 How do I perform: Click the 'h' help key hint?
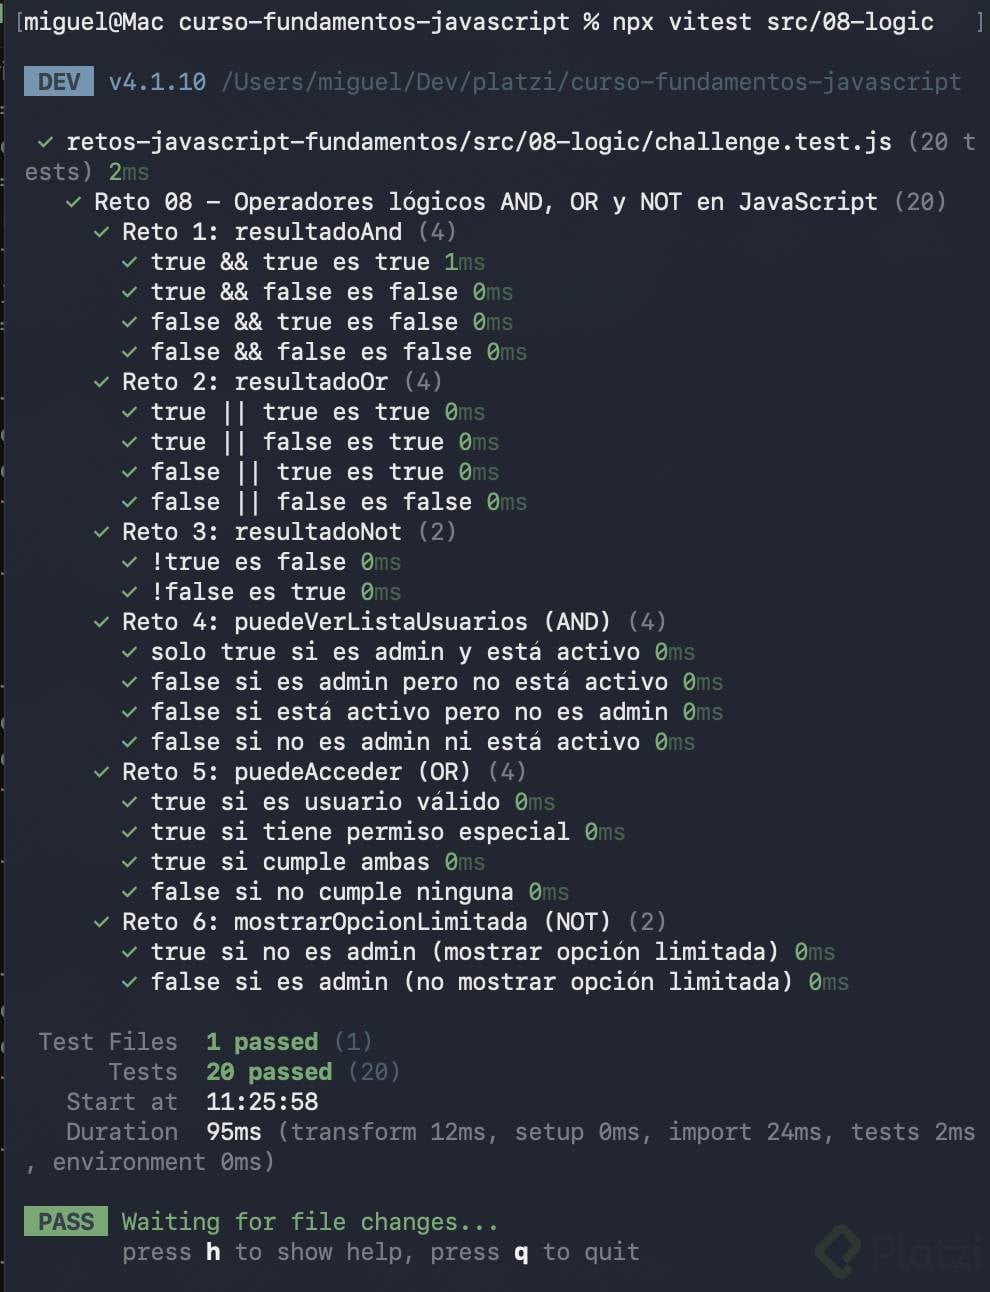213,1252
